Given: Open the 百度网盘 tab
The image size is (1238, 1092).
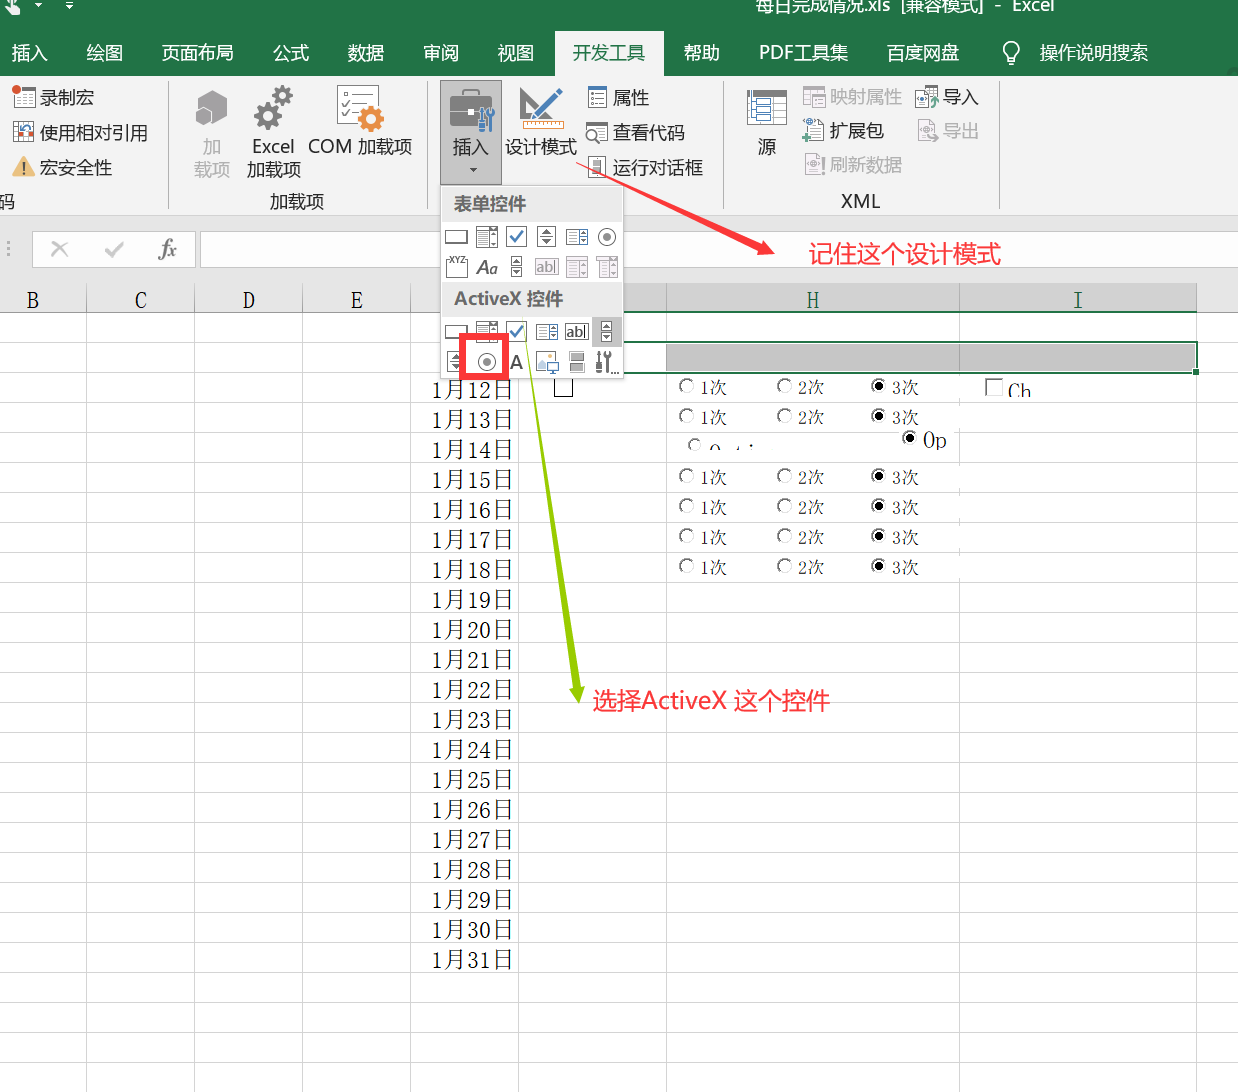Looking at the screenshot, I should click(923, 53).
